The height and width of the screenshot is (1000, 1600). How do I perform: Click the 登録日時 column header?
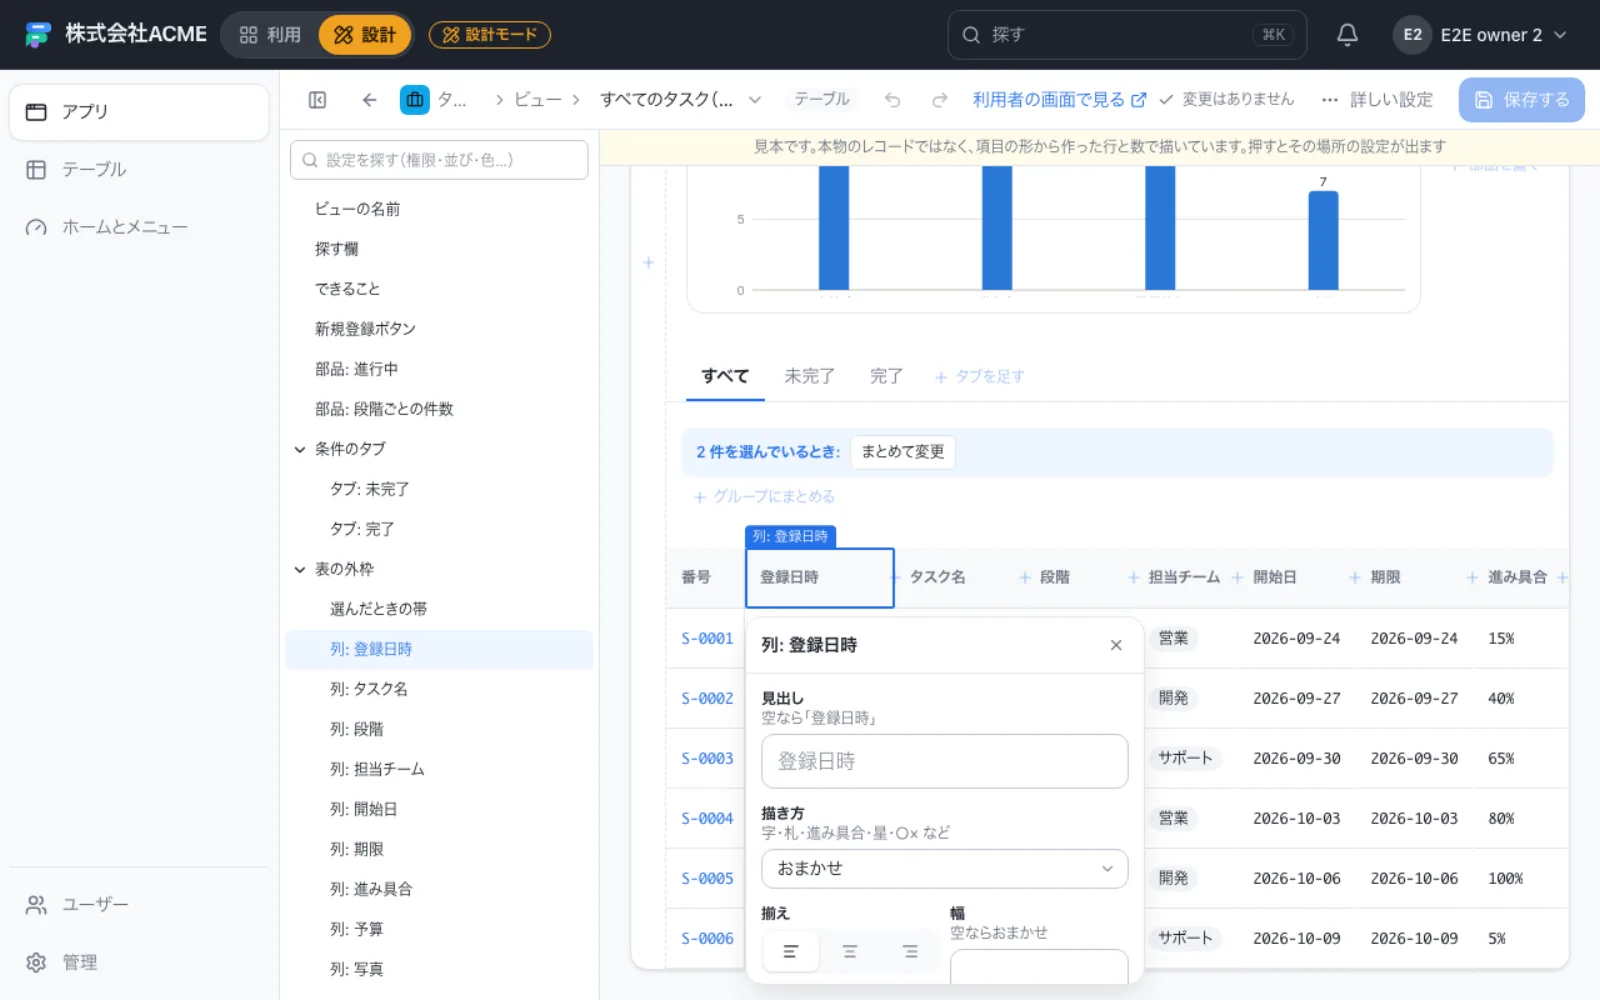tap(819, 578)
